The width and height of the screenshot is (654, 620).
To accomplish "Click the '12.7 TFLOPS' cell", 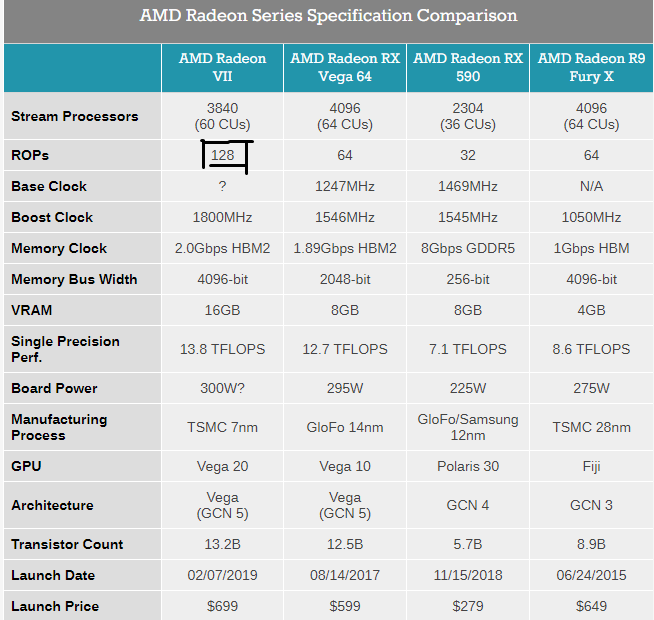I will (x=345, y=349).
